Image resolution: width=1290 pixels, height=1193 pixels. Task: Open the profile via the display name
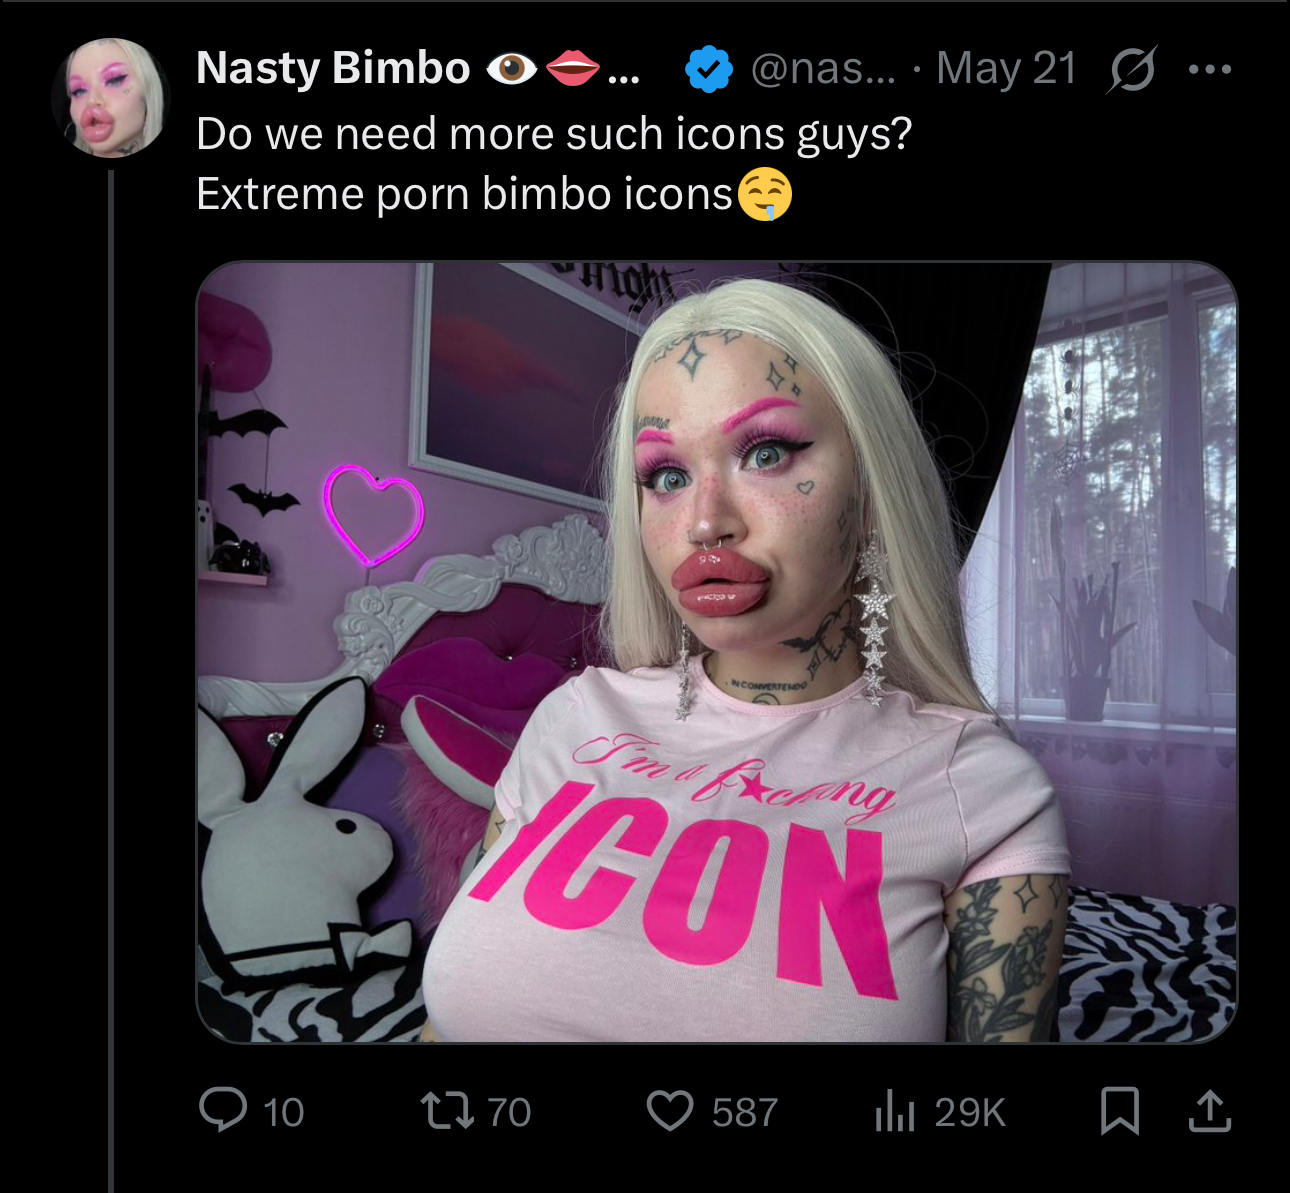[x=333, y=68]
